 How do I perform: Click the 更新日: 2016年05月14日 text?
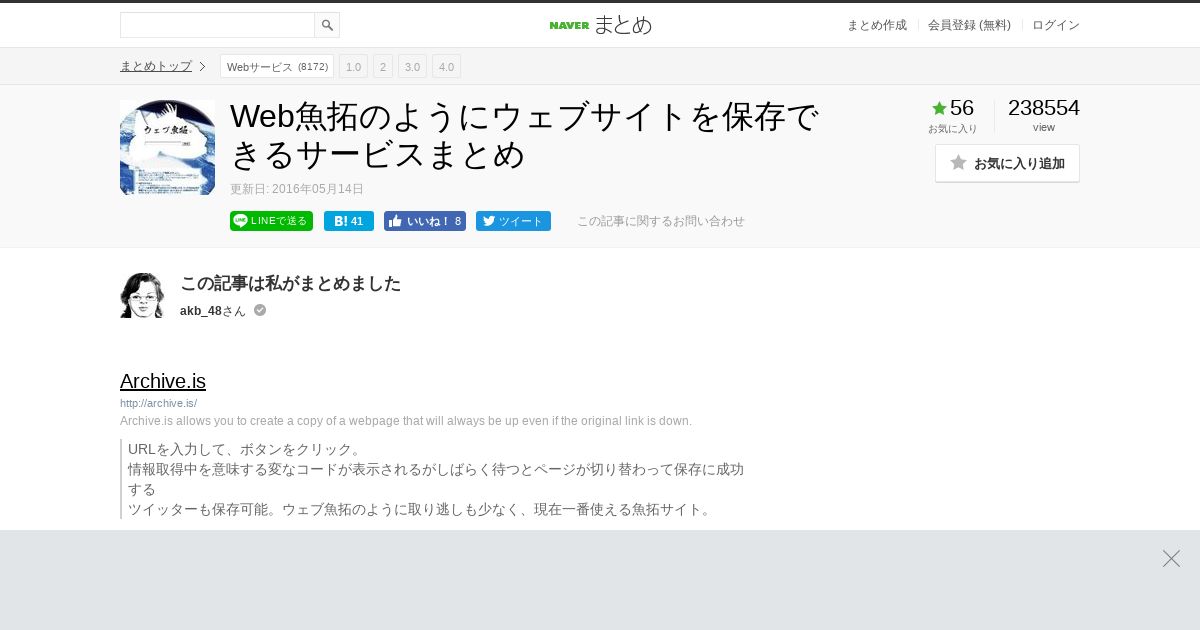(x=297, y=189)
